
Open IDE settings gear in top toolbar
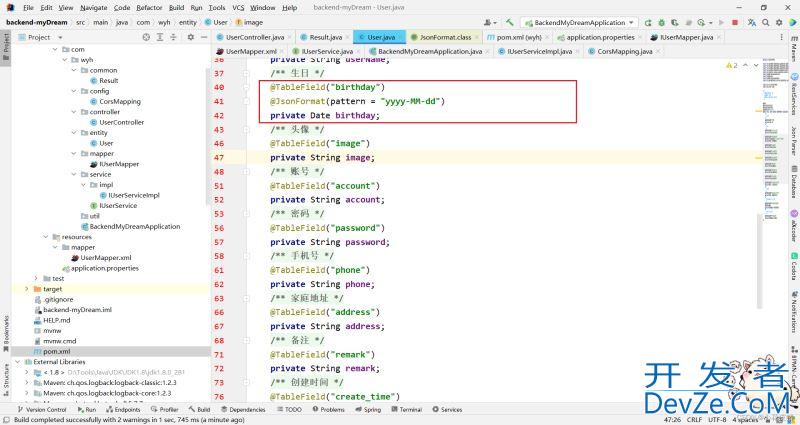[x=779, y=22]
